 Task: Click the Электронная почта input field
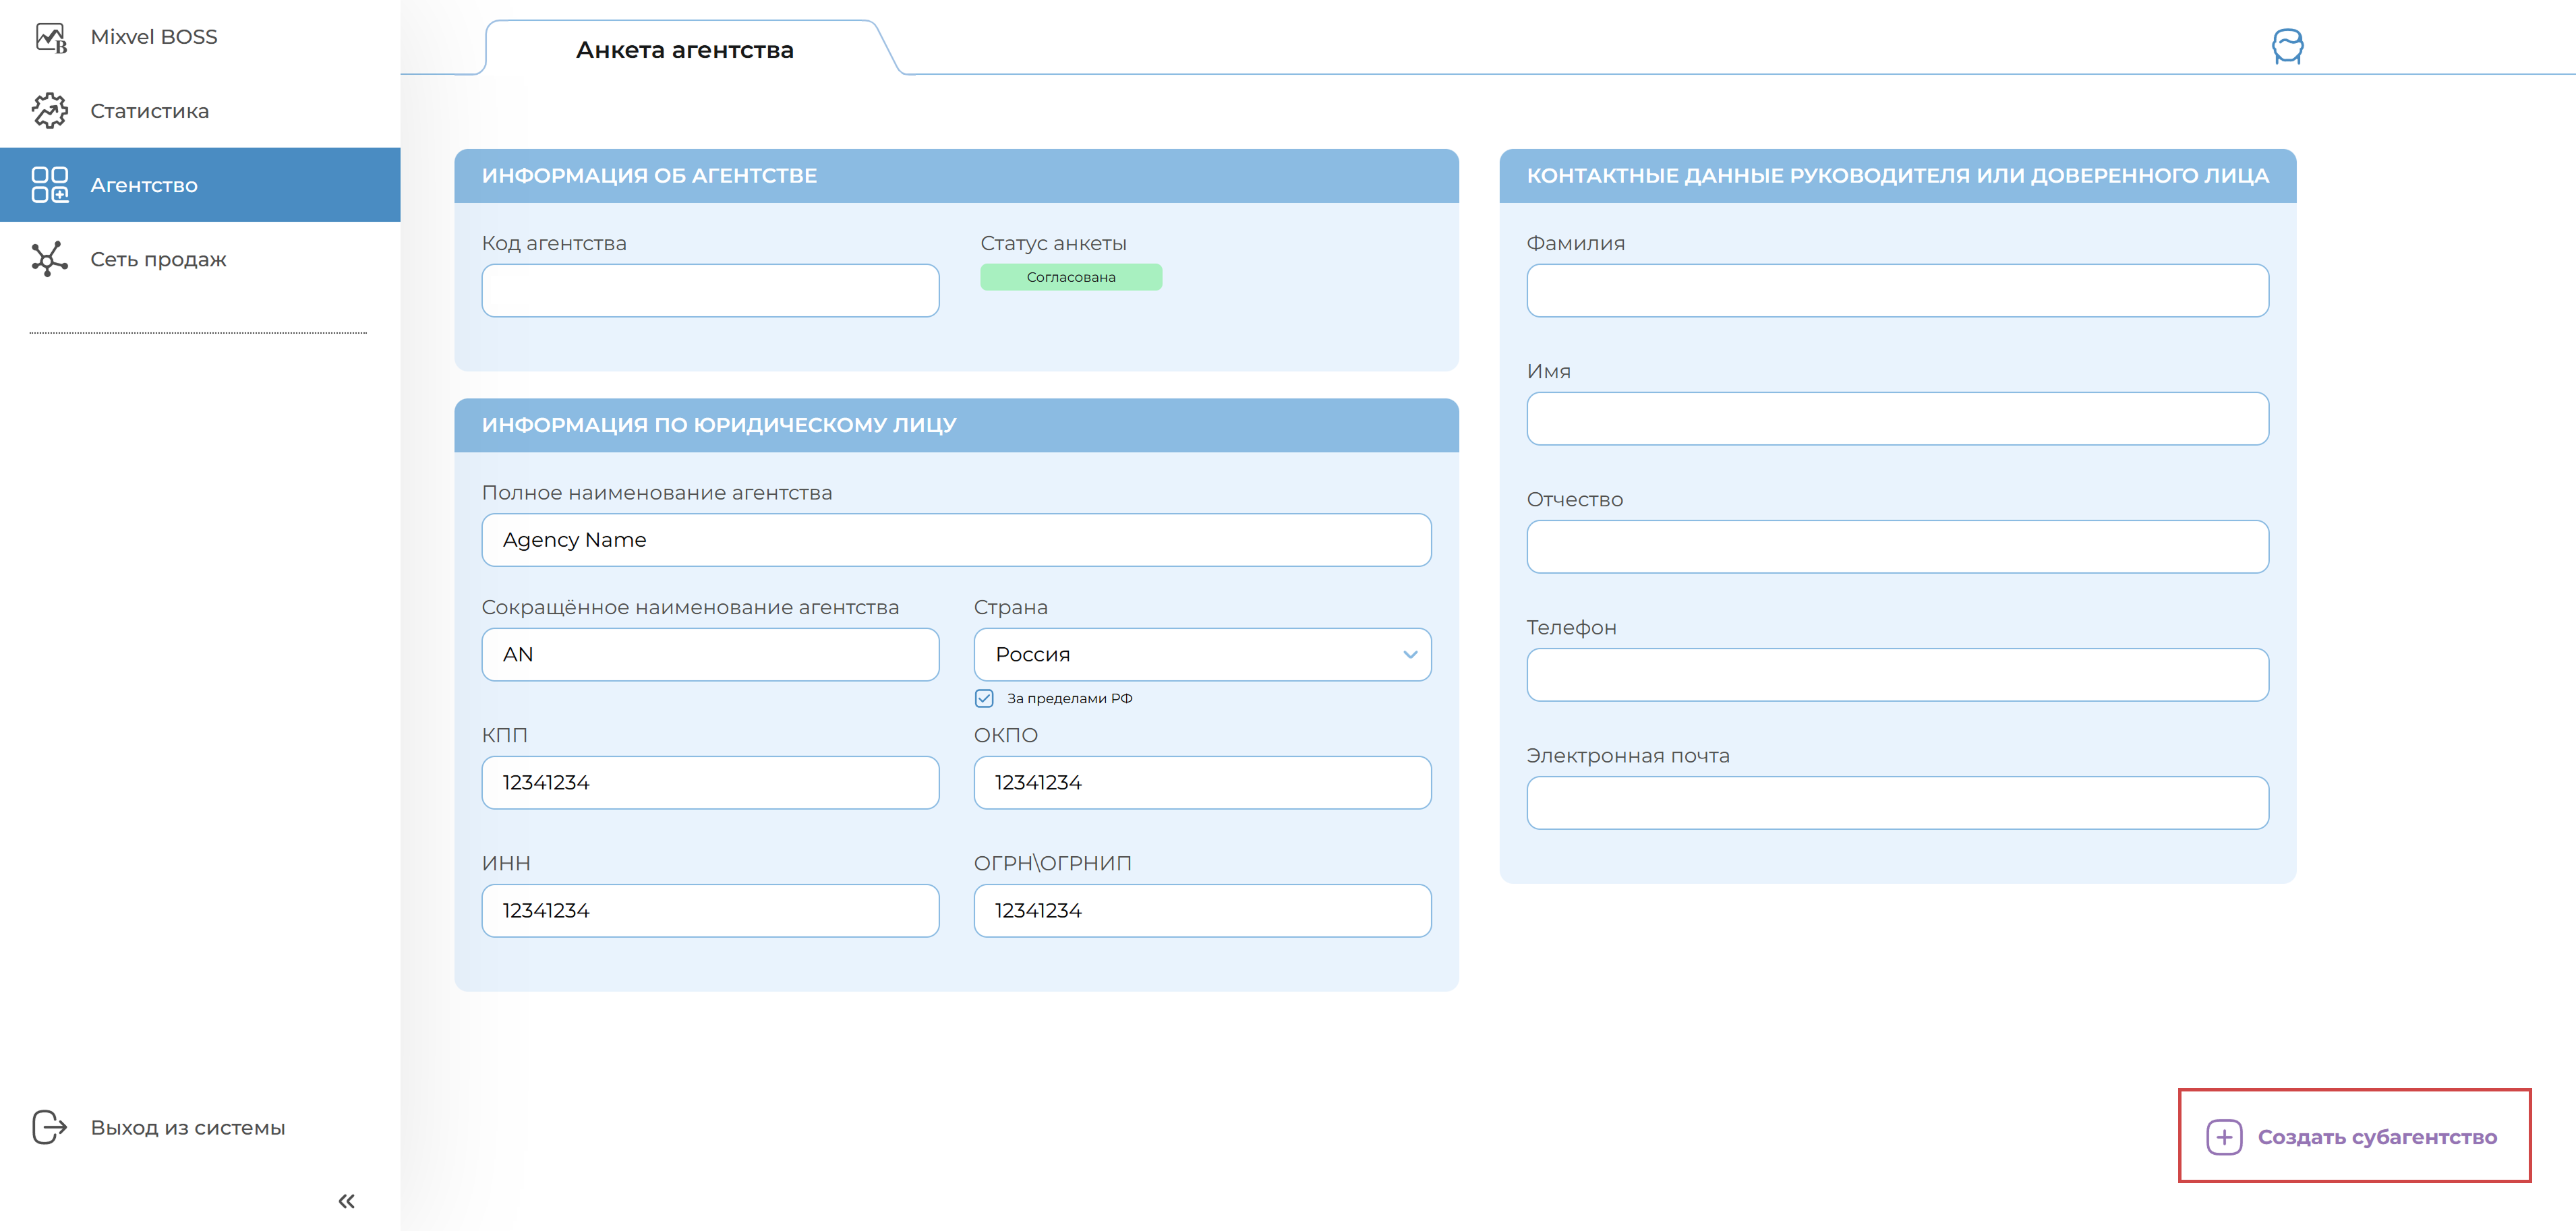pyautogui.click(x=1897, y=803)
